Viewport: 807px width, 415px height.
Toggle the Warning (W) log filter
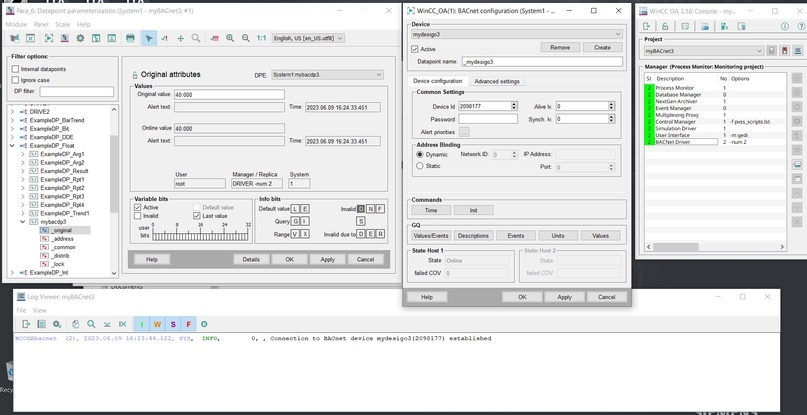157,324
